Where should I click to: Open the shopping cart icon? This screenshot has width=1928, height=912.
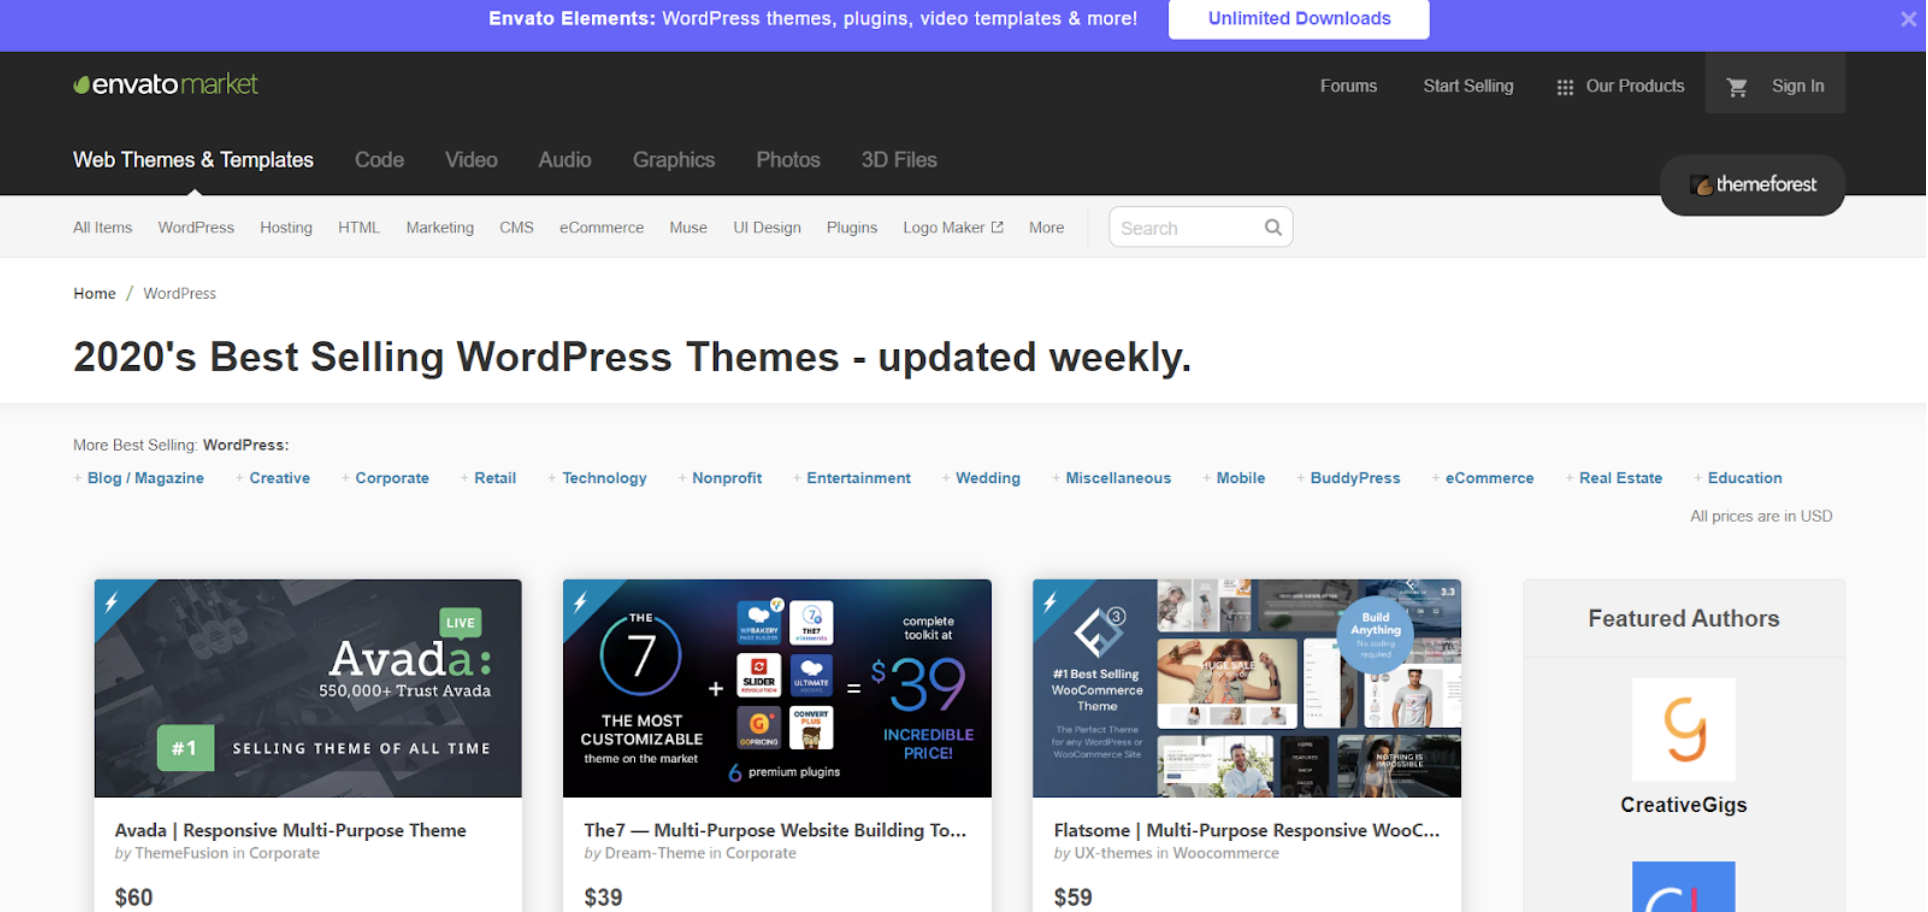(1737, 87)
